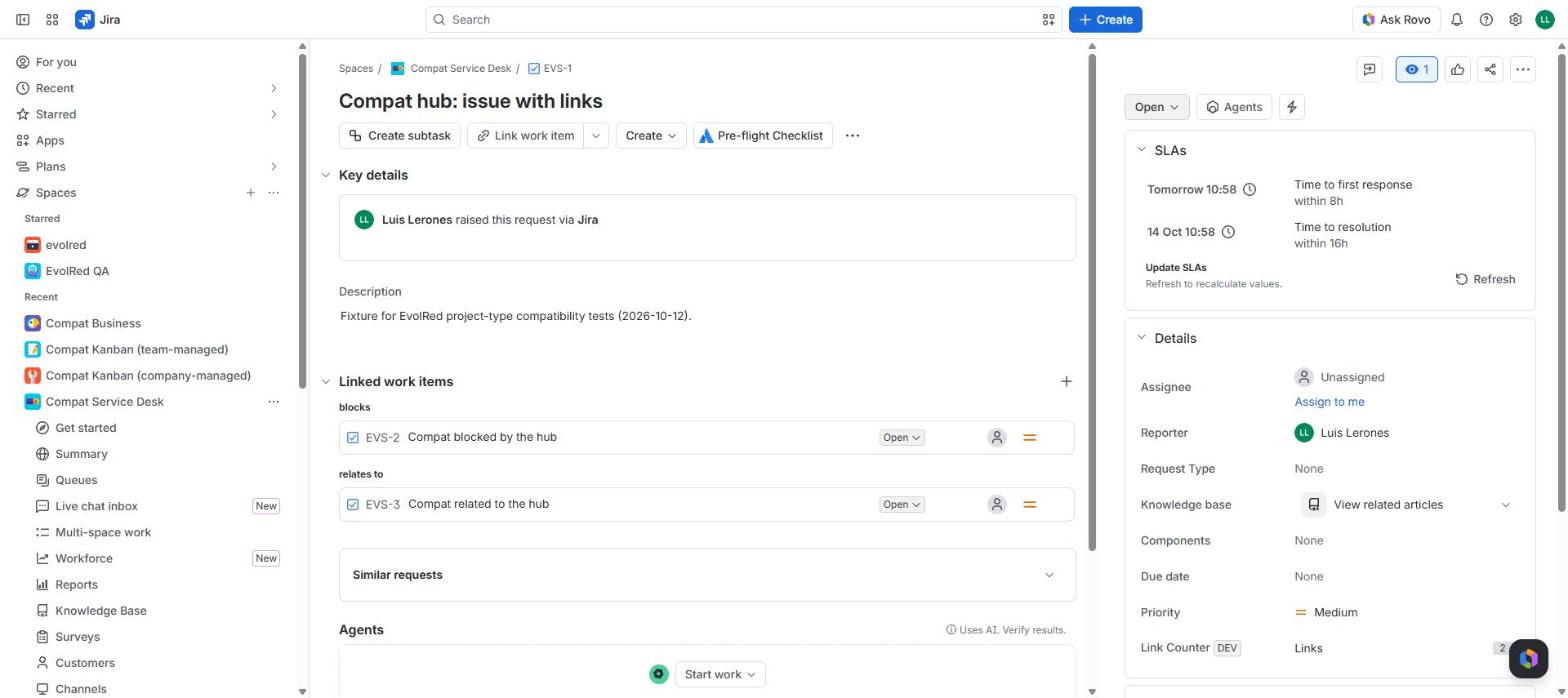Add a linked work item with plus
Viewport: 1568px width, 698px height.
coord(1066,381)
